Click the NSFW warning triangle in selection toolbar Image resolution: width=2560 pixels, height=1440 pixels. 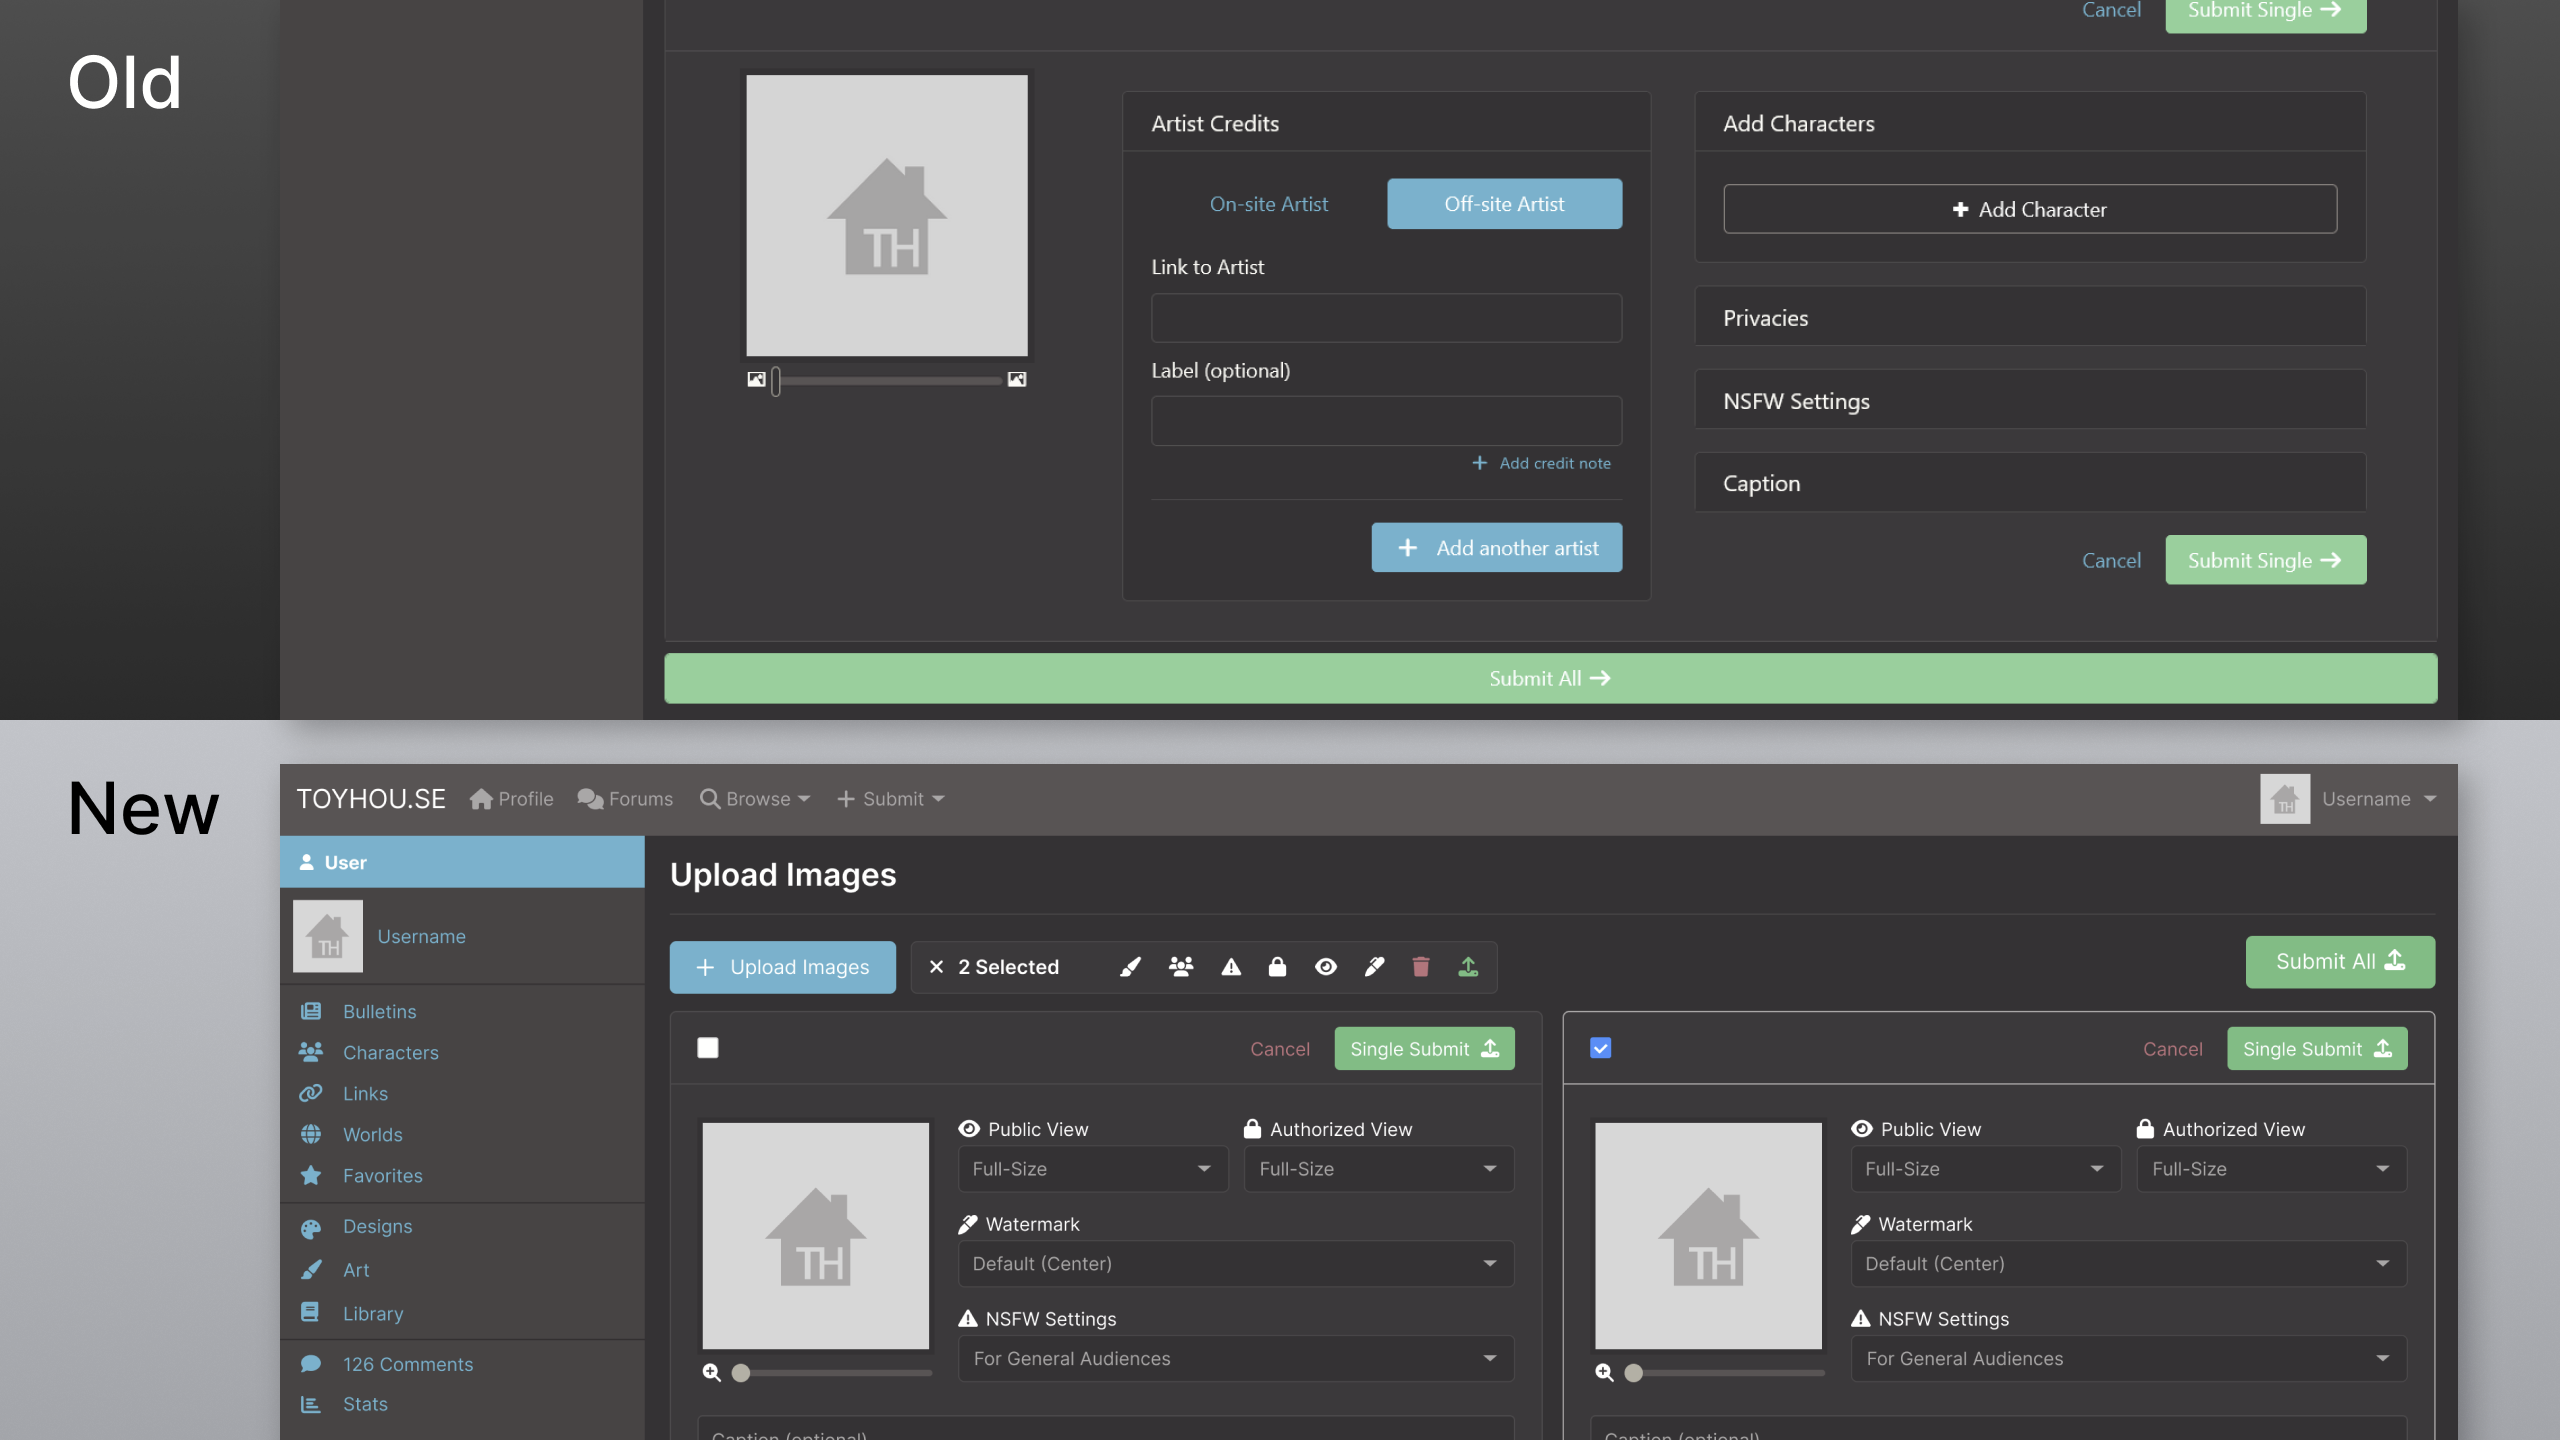pos(1231,967)
